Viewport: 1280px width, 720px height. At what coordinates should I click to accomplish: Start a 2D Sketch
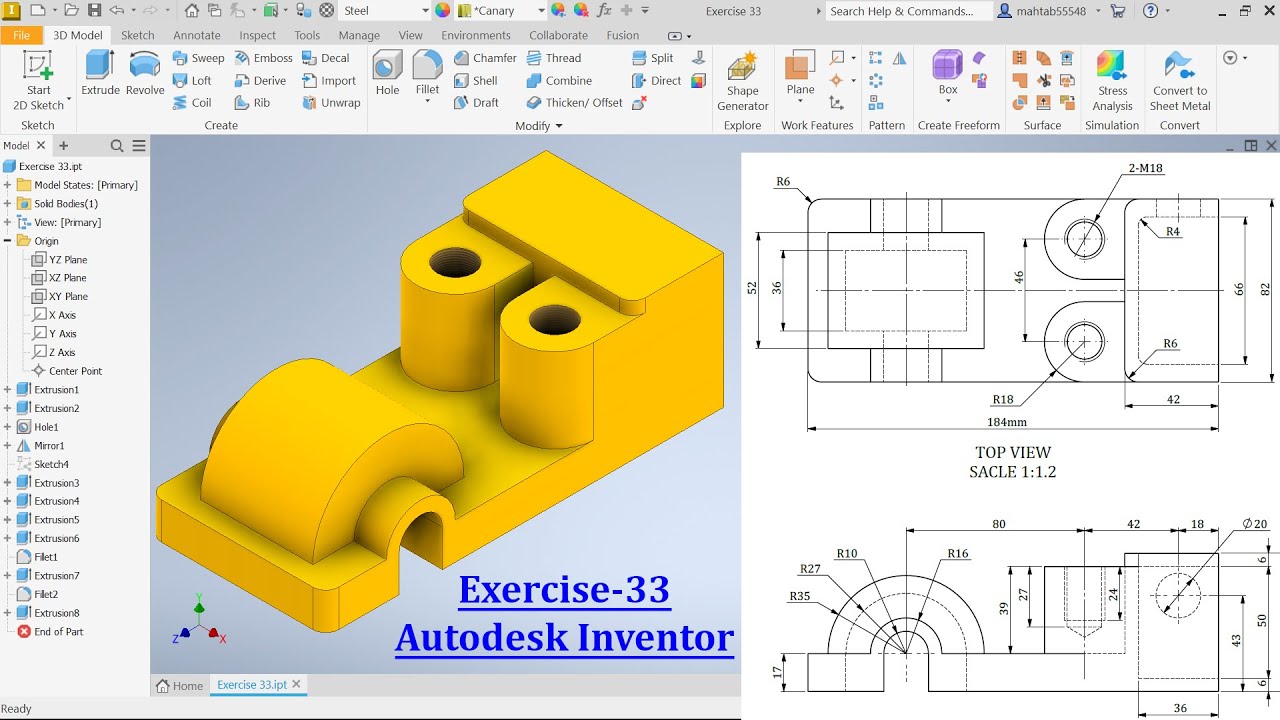click(x=38, y=80)
